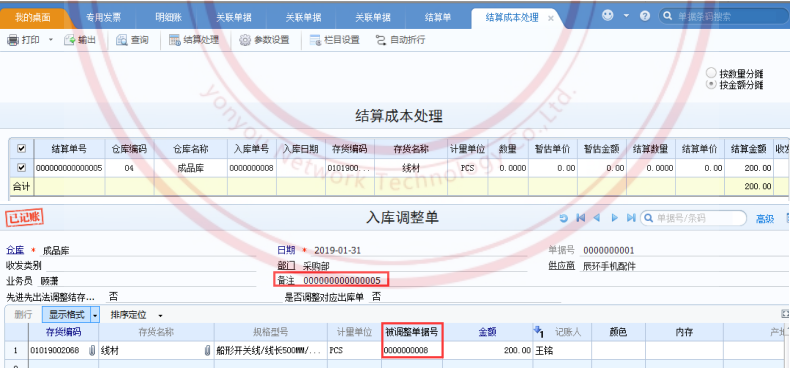Click the 金额 column header in detail grid
The height and width of the screenshot is (374, 794).
pos(488,333)
